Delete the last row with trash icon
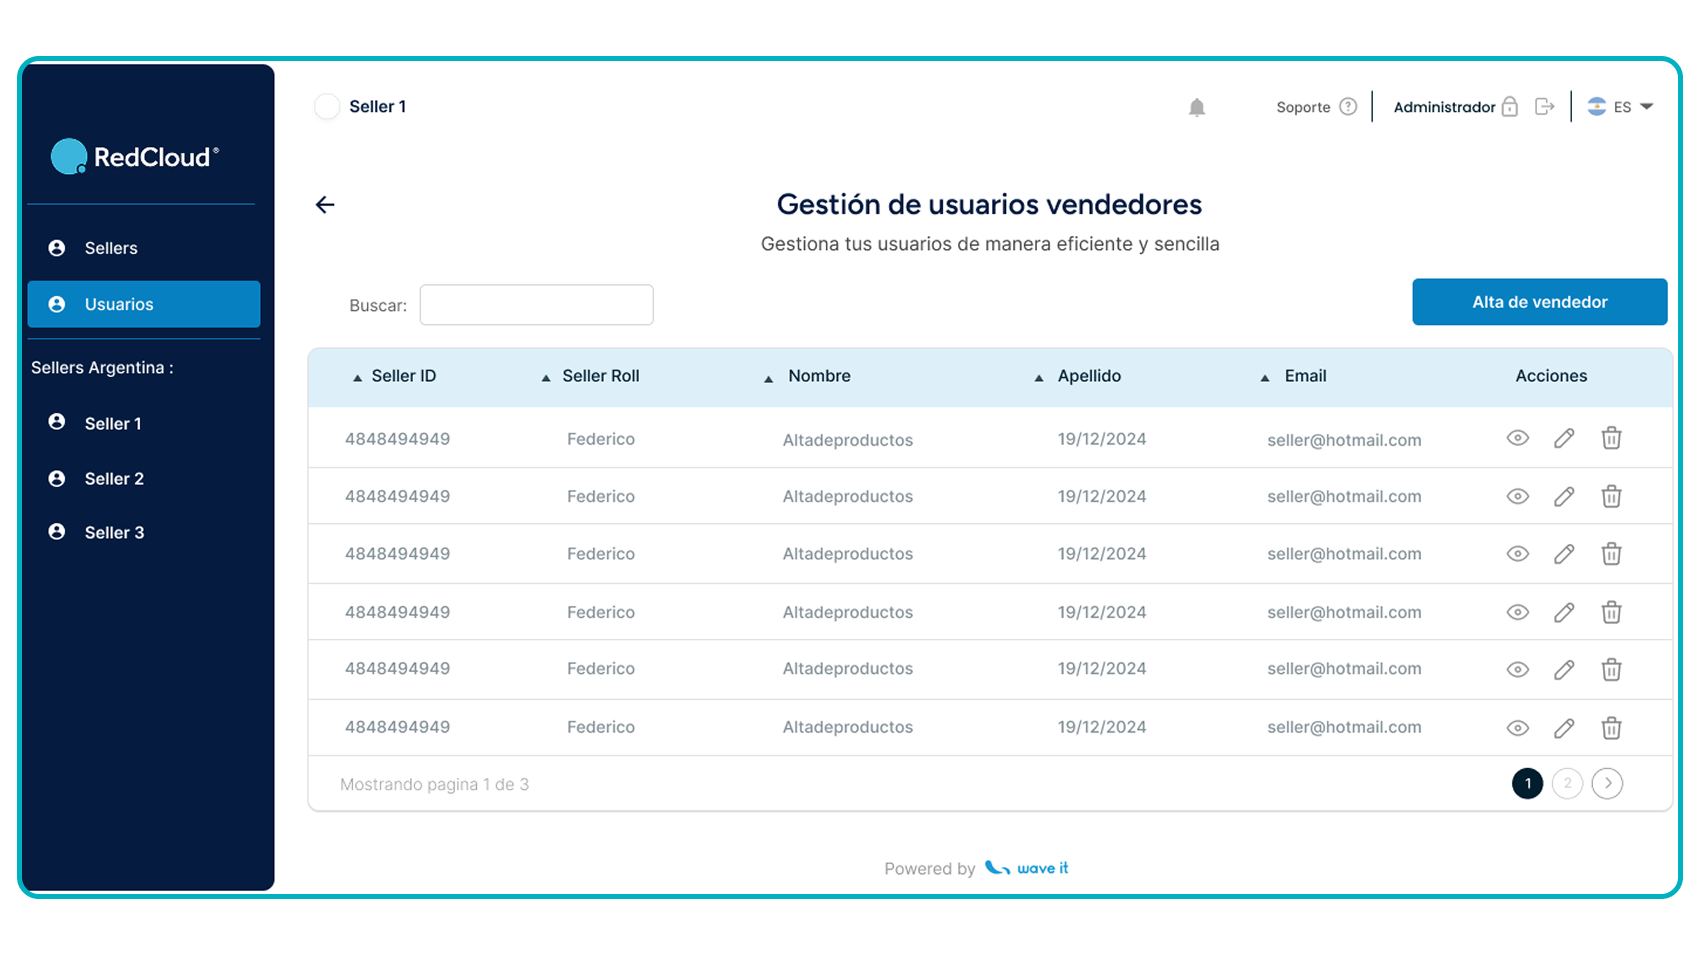This screenshot has width=1700, height=954. 1611,728
